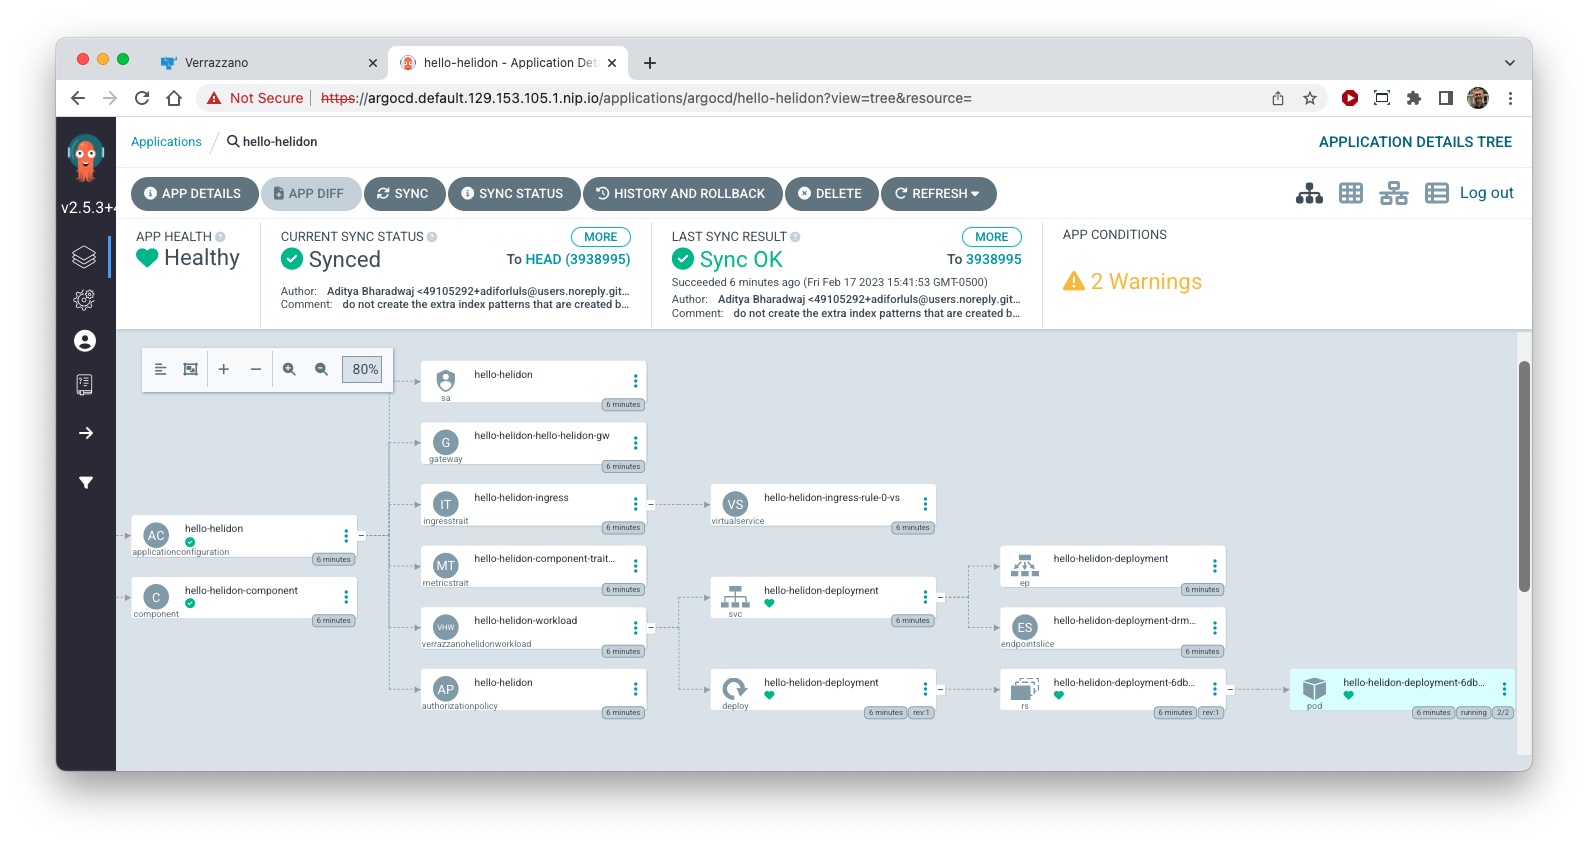
Task: Click MORE under Current Sync Status
Action: click(601, 237)
